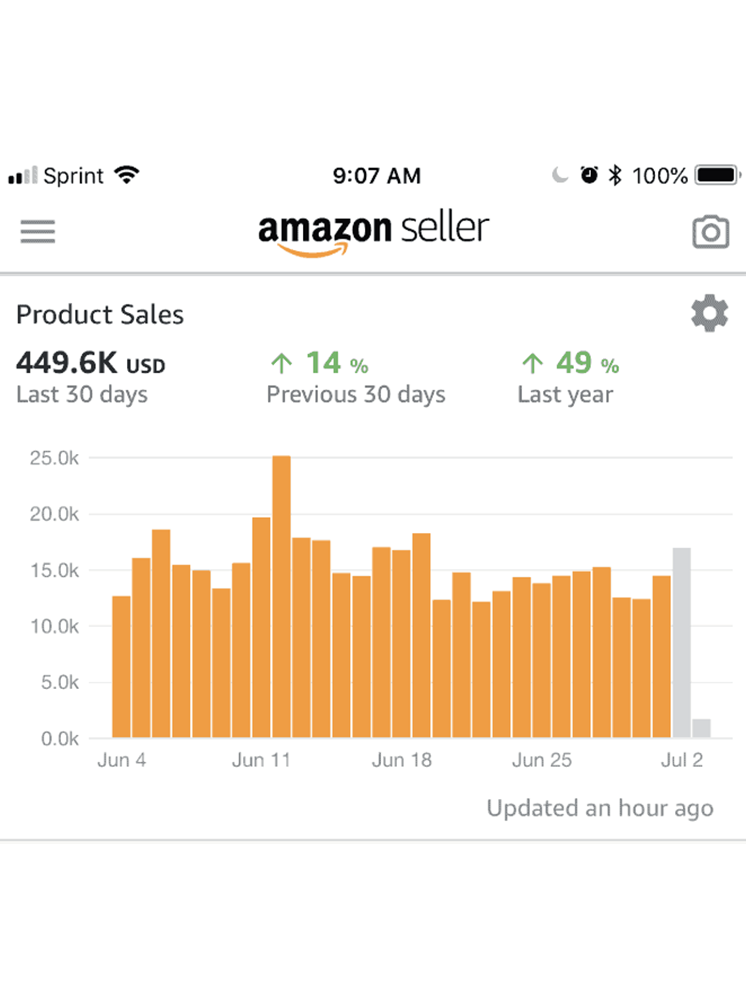Tap the Do Not Disturb moon icon

(x=560, y=176)
